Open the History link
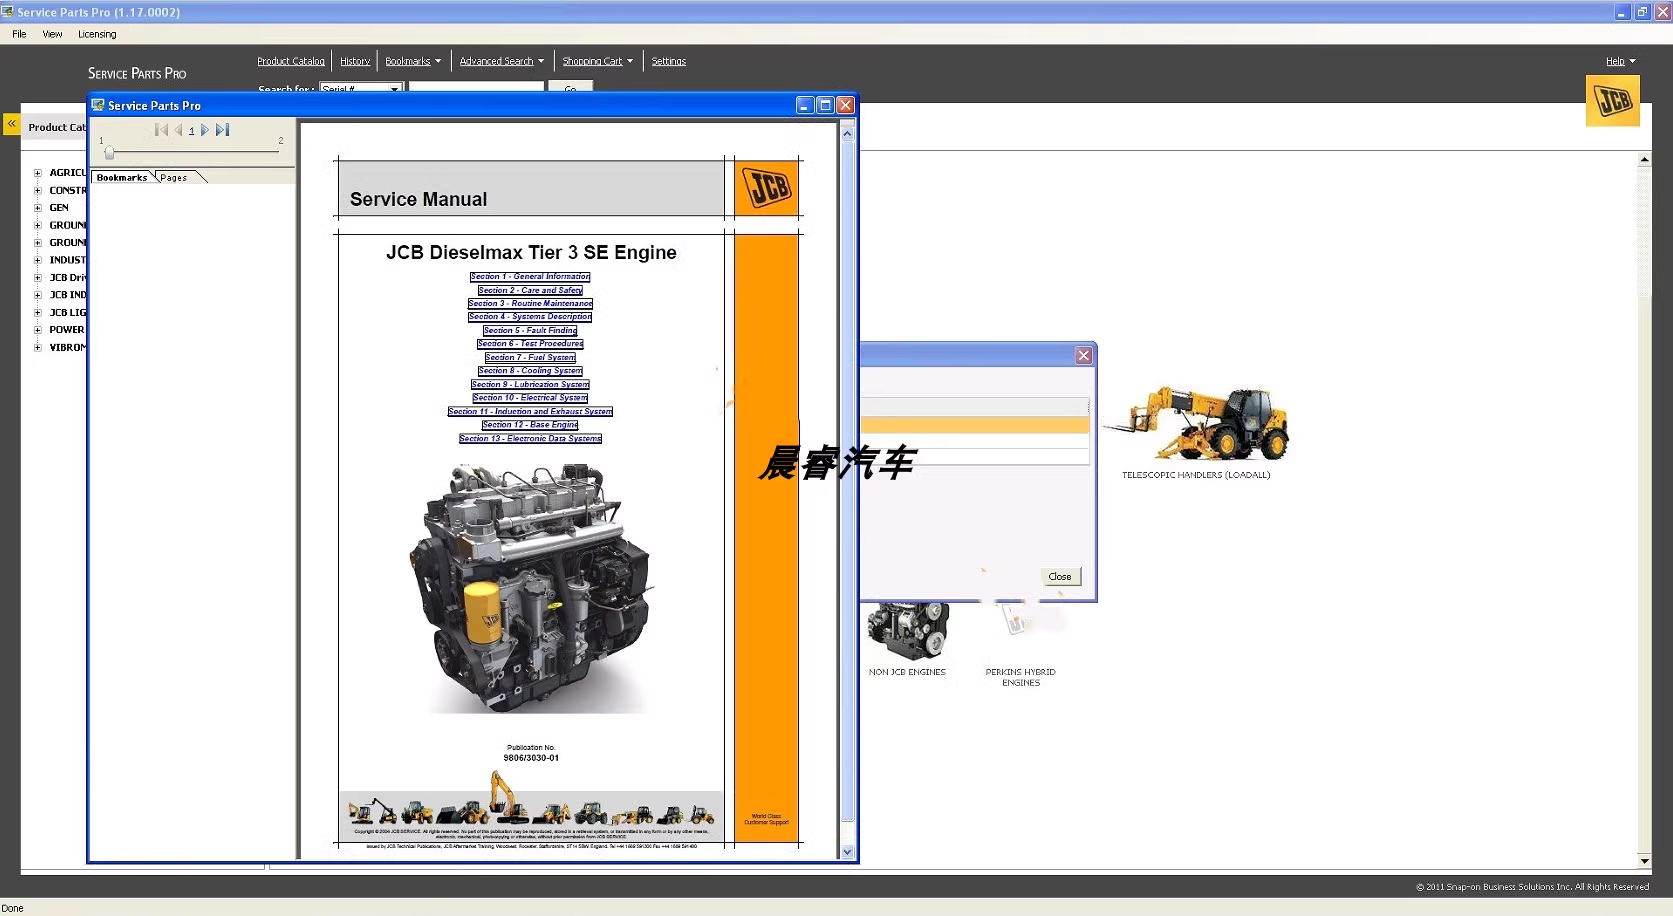 [355, 61]
